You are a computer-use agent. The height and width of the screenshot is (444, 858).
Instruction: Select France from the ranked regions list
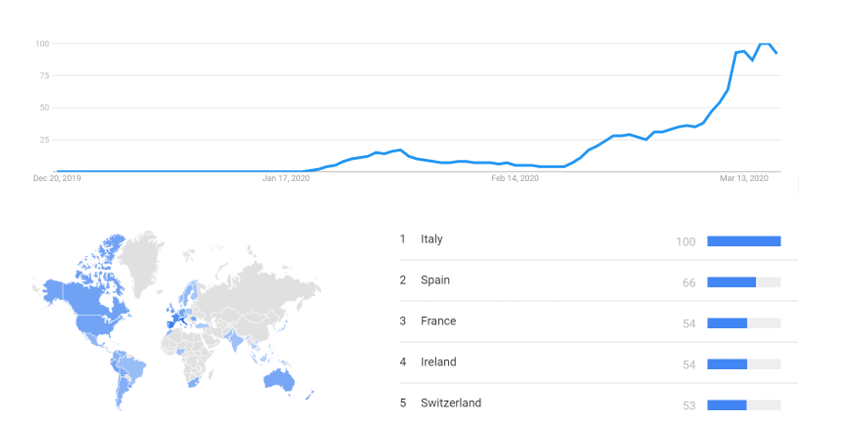(438, 322)
